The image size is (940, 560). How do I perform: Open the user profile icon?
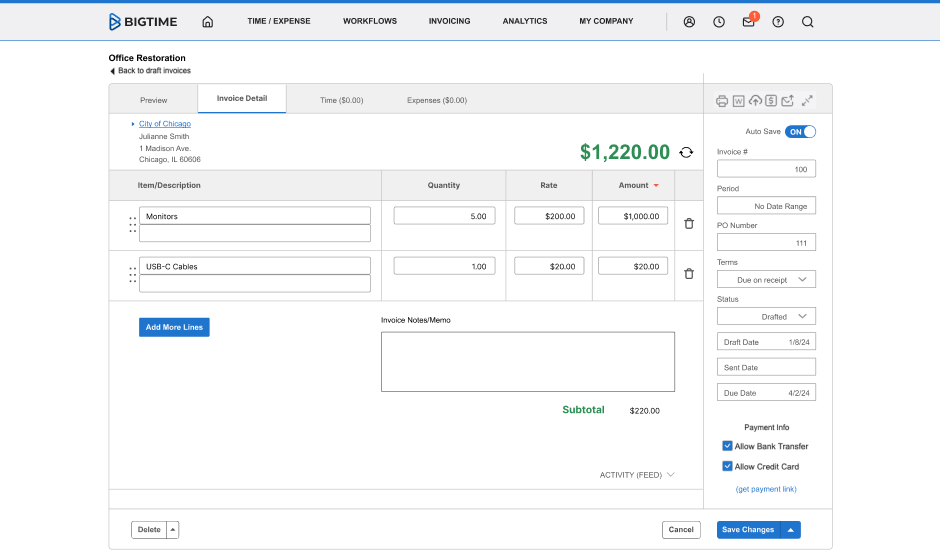click(689, 22)
